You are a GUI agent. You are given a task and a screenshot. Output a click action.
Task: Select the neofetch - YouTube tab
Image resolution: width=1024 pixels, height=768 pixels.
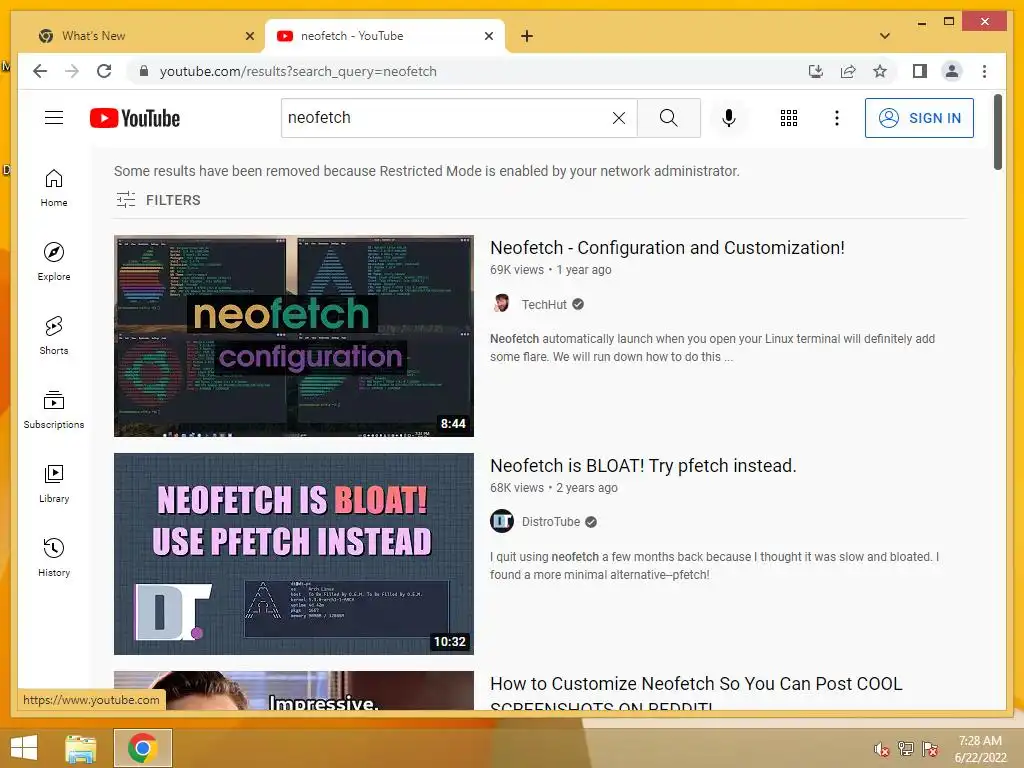coord(385,36)
